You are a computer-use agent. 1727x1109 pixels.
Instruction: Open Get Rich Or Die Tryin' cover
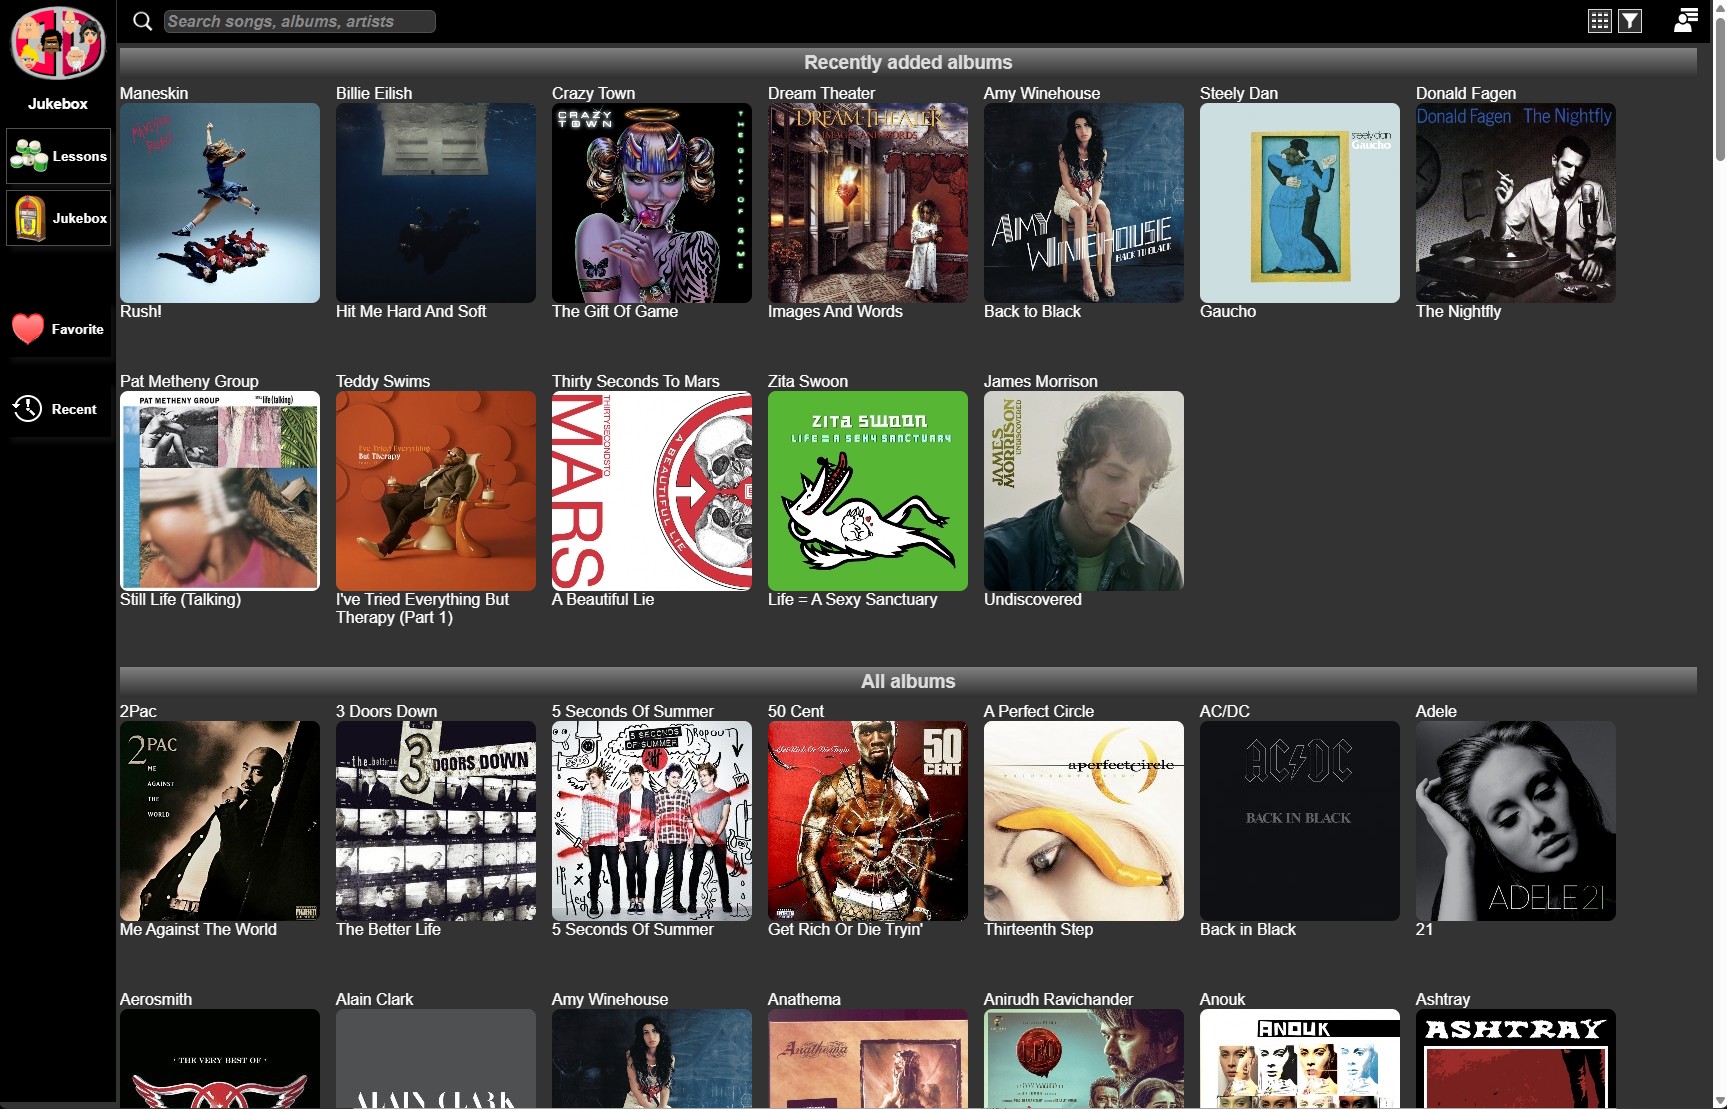[868, 821]
